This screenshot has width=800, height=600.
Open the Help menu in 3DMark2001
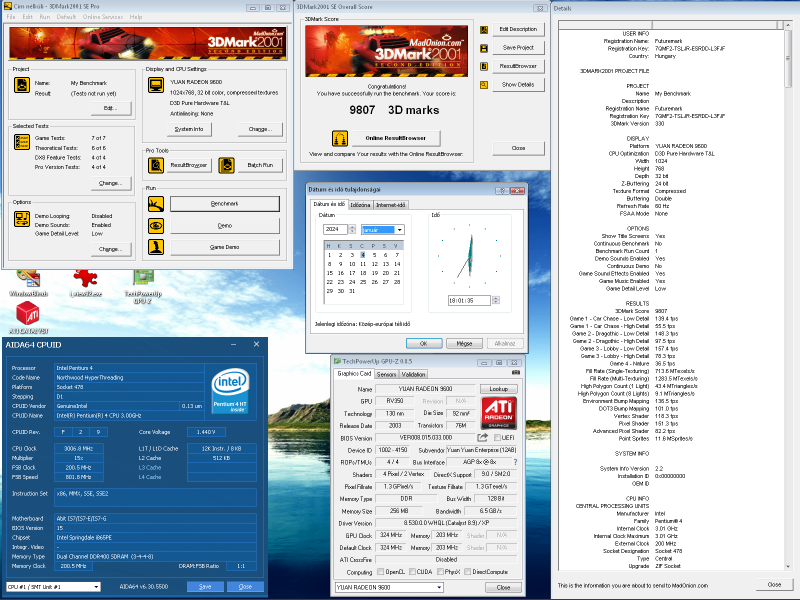click(136, 17)
